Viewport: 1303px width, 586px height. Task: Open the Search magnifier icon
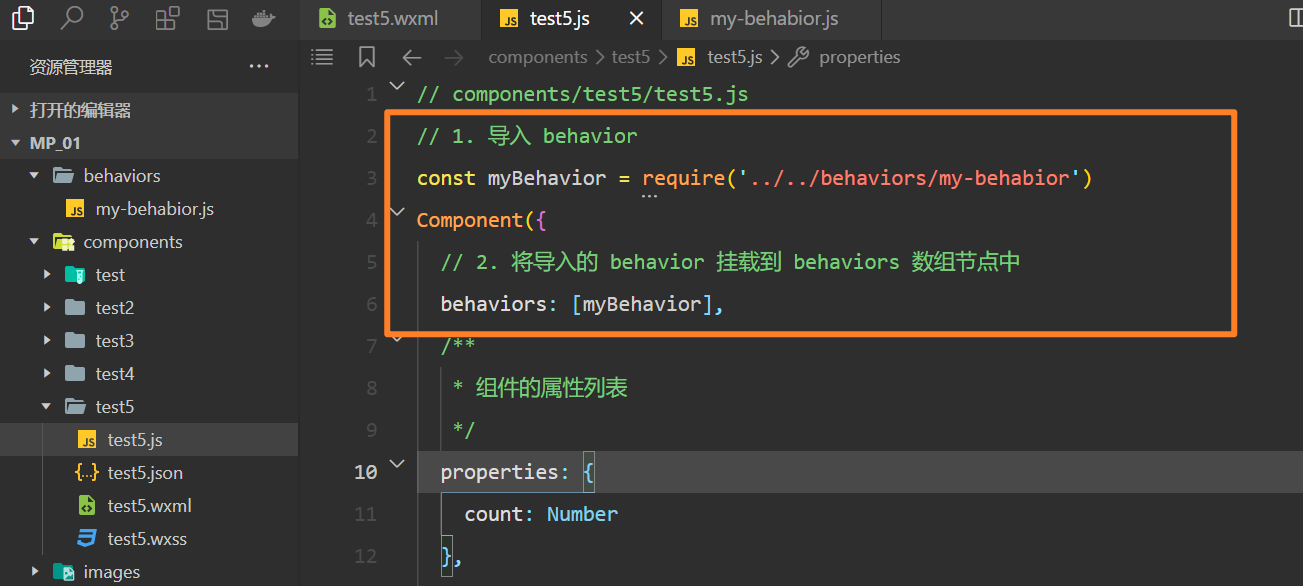71,18
